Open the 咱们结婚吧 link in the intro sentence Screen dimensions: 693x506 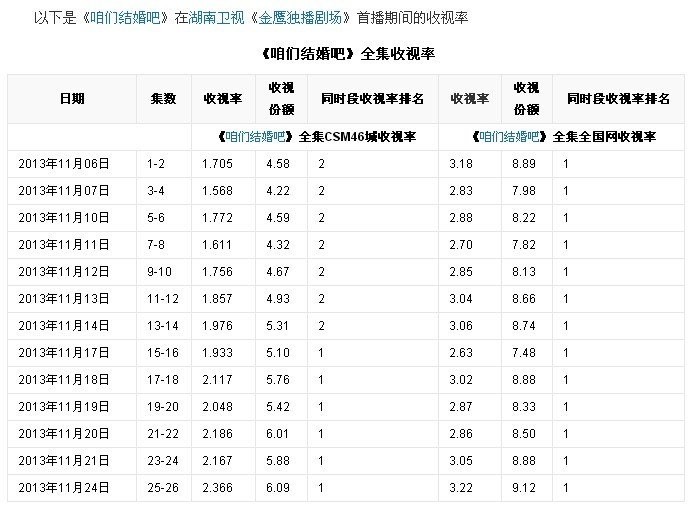[125, 18]
